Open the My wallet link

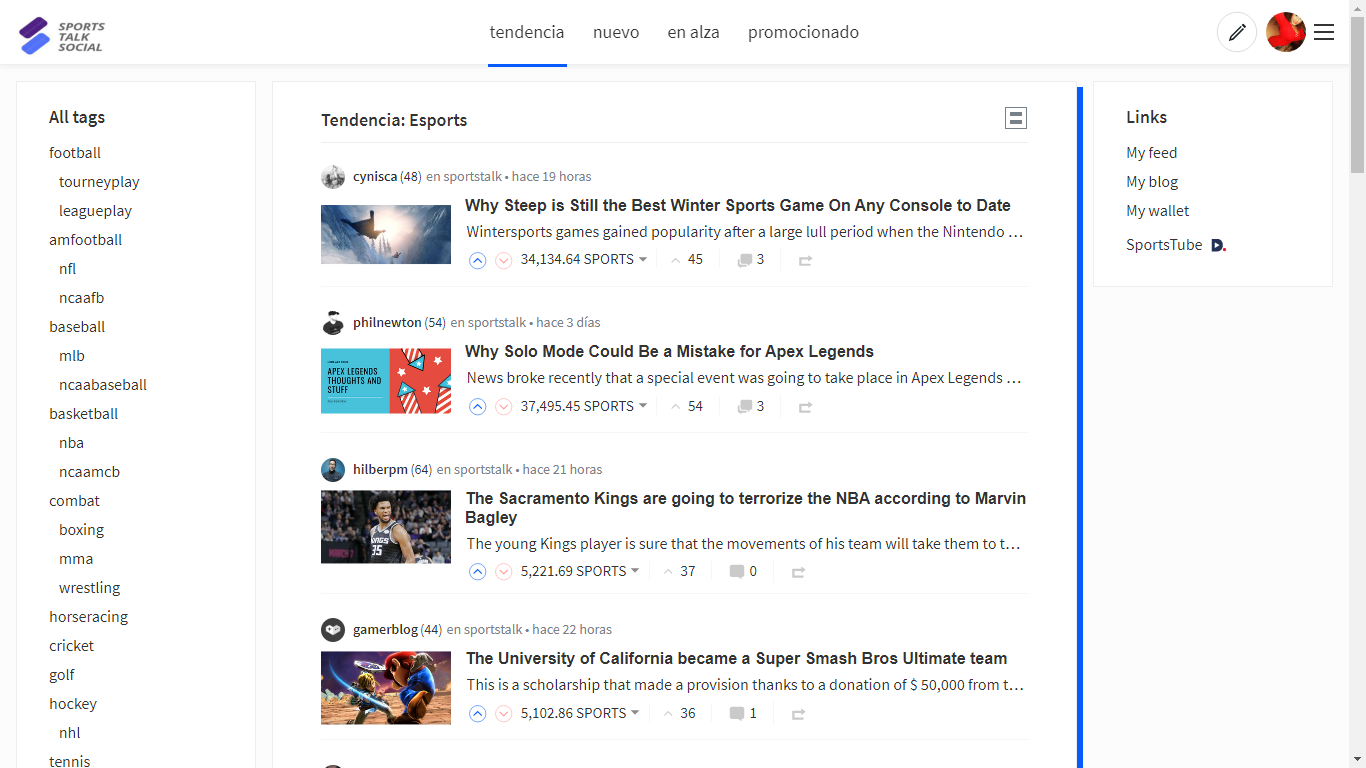coord(1158,211)
